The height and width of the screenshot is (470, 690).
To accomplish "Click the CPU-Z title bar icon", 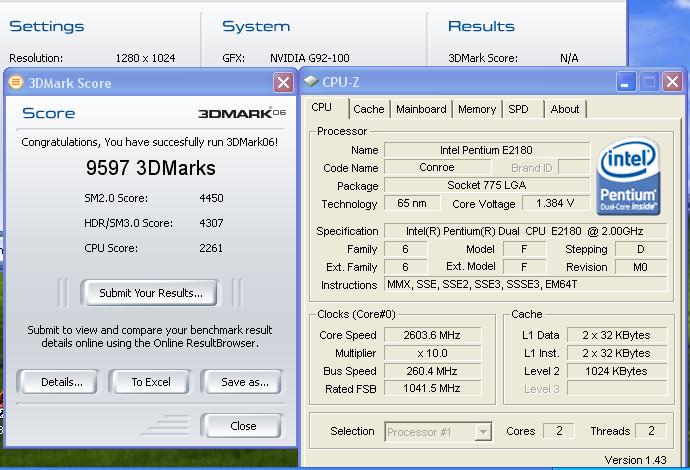I will point(311,81).
